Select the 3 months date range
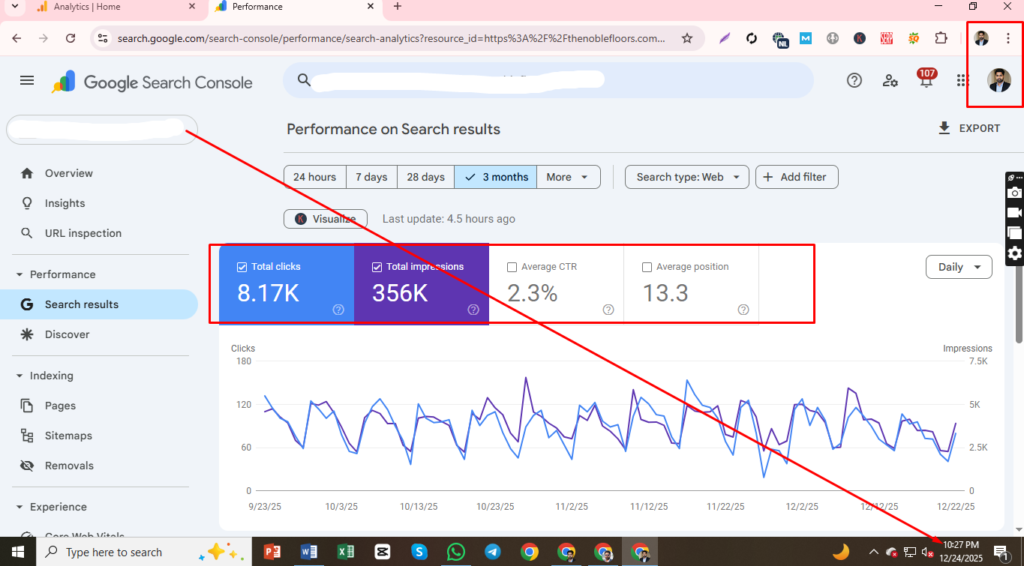The width and height of the screenshot is (1024, 566). (496, 177)
